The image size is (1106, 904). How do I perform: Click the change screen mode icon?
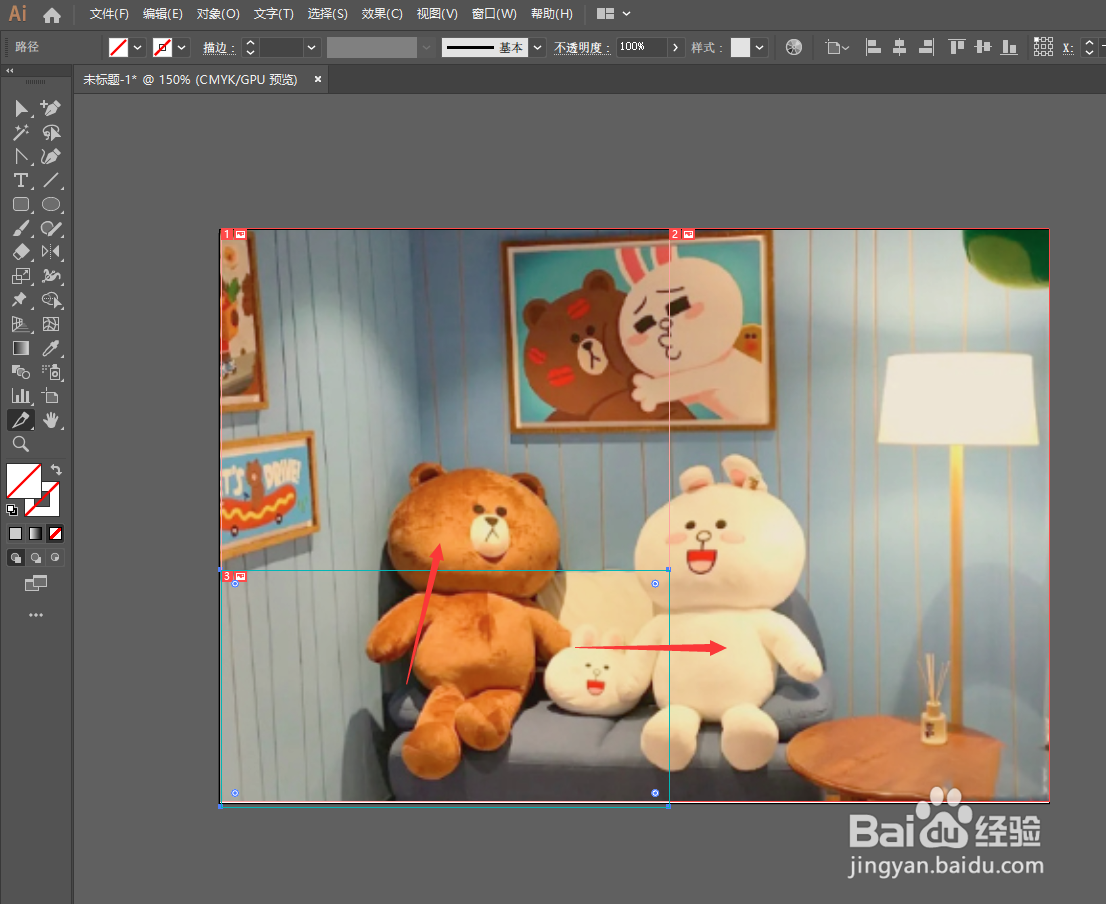tap(36, 583)
